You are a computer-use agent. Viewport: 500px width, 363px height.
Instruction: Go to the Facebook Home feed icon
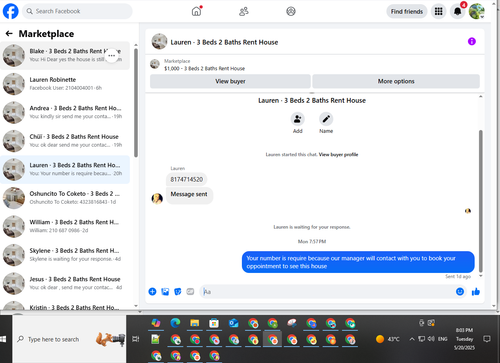point(196,11)
